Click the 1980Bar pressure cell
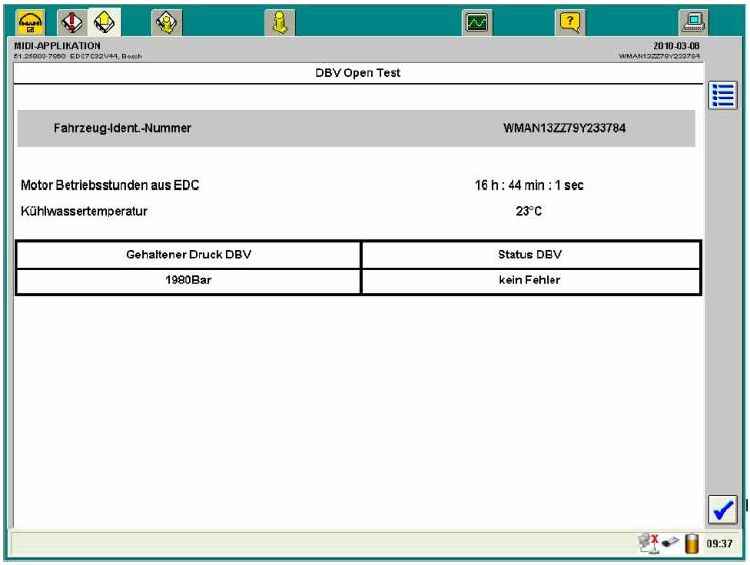Screen dimensions: 750x565 tap(187, 281)
